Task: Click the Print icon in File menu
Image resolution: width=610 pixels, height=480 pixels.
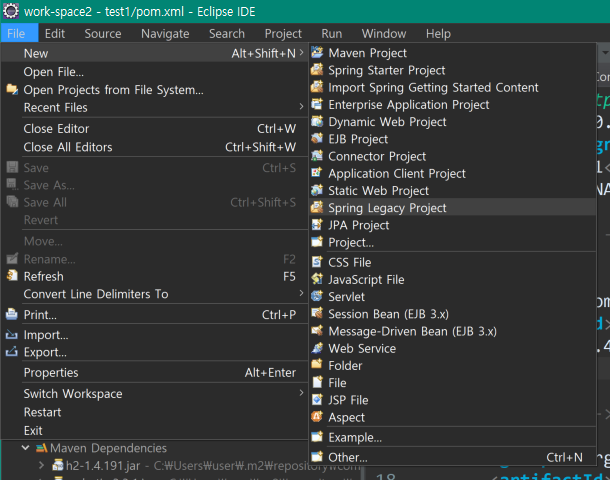Action: pyautogui.click(x=12, y=314)
